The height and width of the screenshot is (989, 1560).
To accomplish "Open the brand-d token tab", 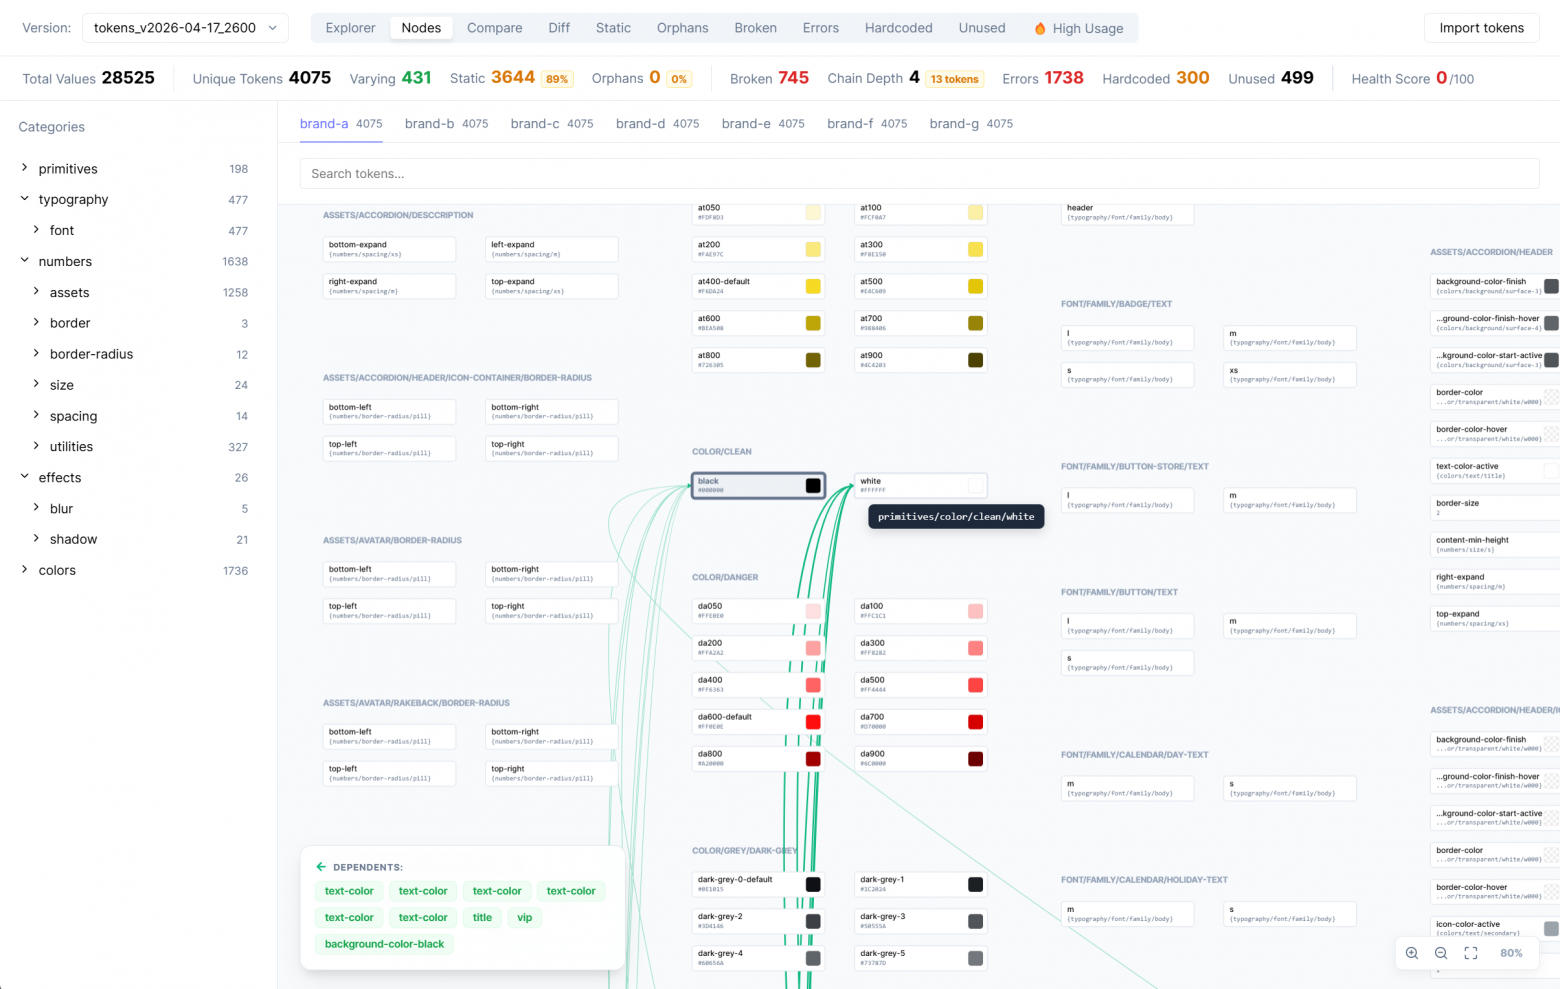I will (x=640, y=123).
